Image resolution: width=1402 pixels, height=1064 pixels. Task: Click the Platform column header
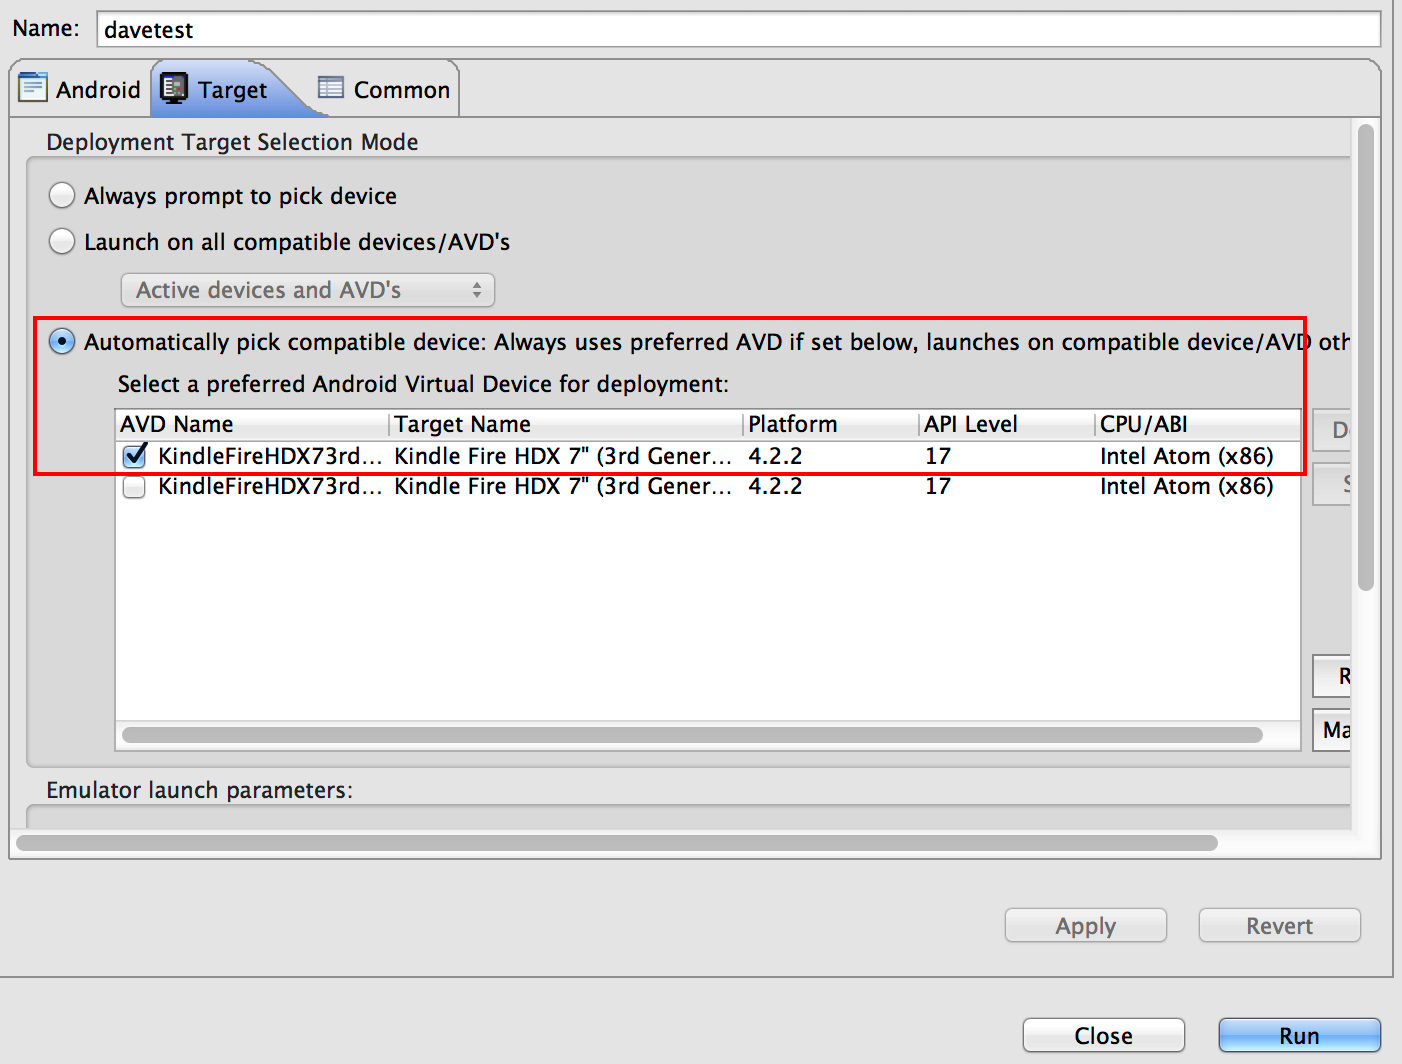click(x=832, y=424)
